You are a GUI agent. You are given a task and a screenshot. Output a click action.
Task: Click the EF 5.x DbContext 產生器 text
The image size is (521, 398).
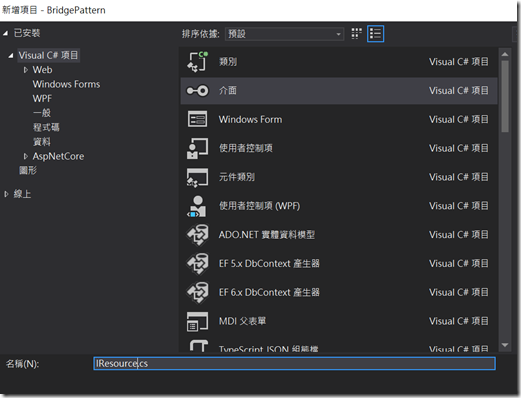coord(269,264)
